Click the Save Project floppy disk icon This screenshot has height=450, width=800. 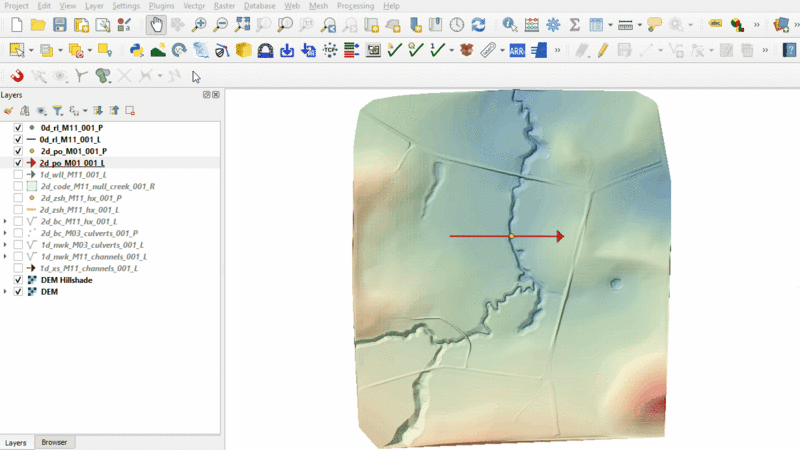pyautogui.click(x=60, y=24)
